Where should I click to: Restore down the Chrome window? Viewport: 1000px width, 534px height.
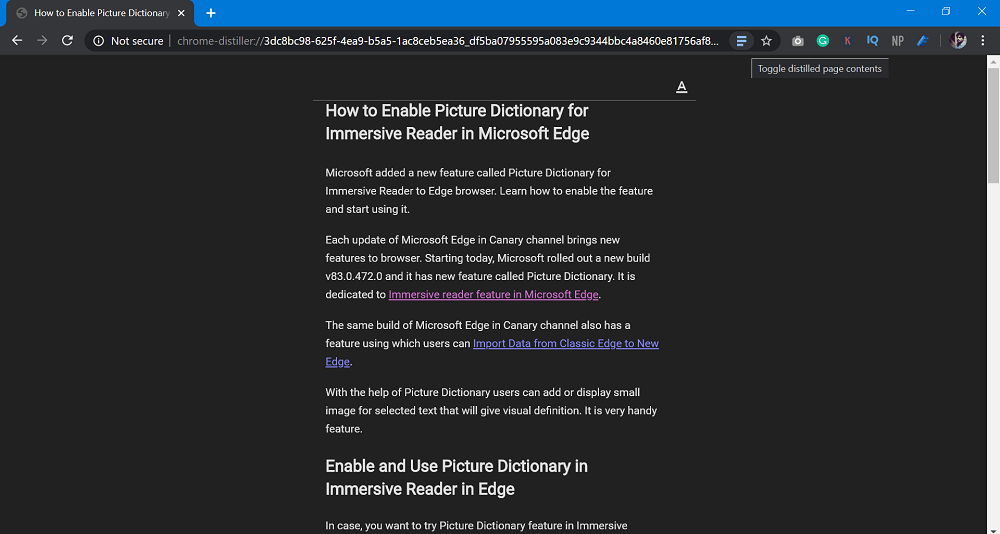(x=946, y=11)
